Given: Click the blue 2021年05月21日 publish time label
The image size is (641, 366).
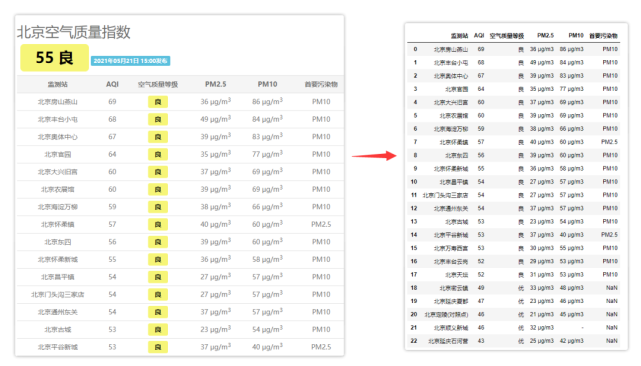Looking at the screenshot, I should click(x=130, y=61).
